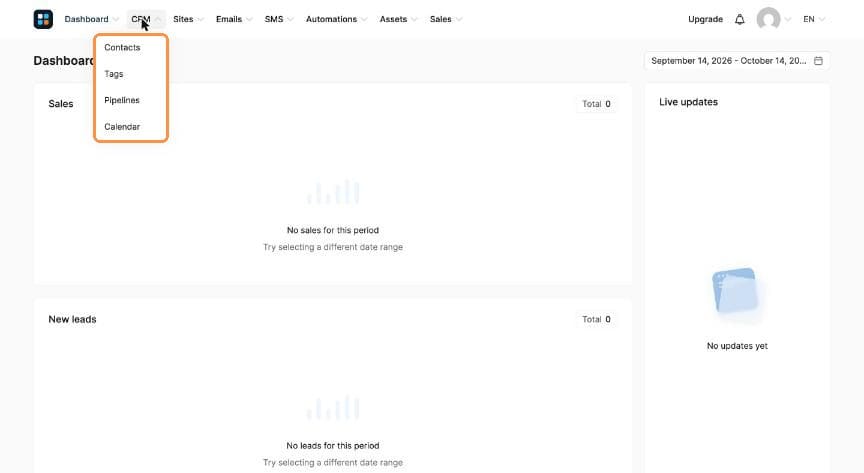Click the Upgrade link
This screenshot has width=864, height=473.
tap(705, 19)
